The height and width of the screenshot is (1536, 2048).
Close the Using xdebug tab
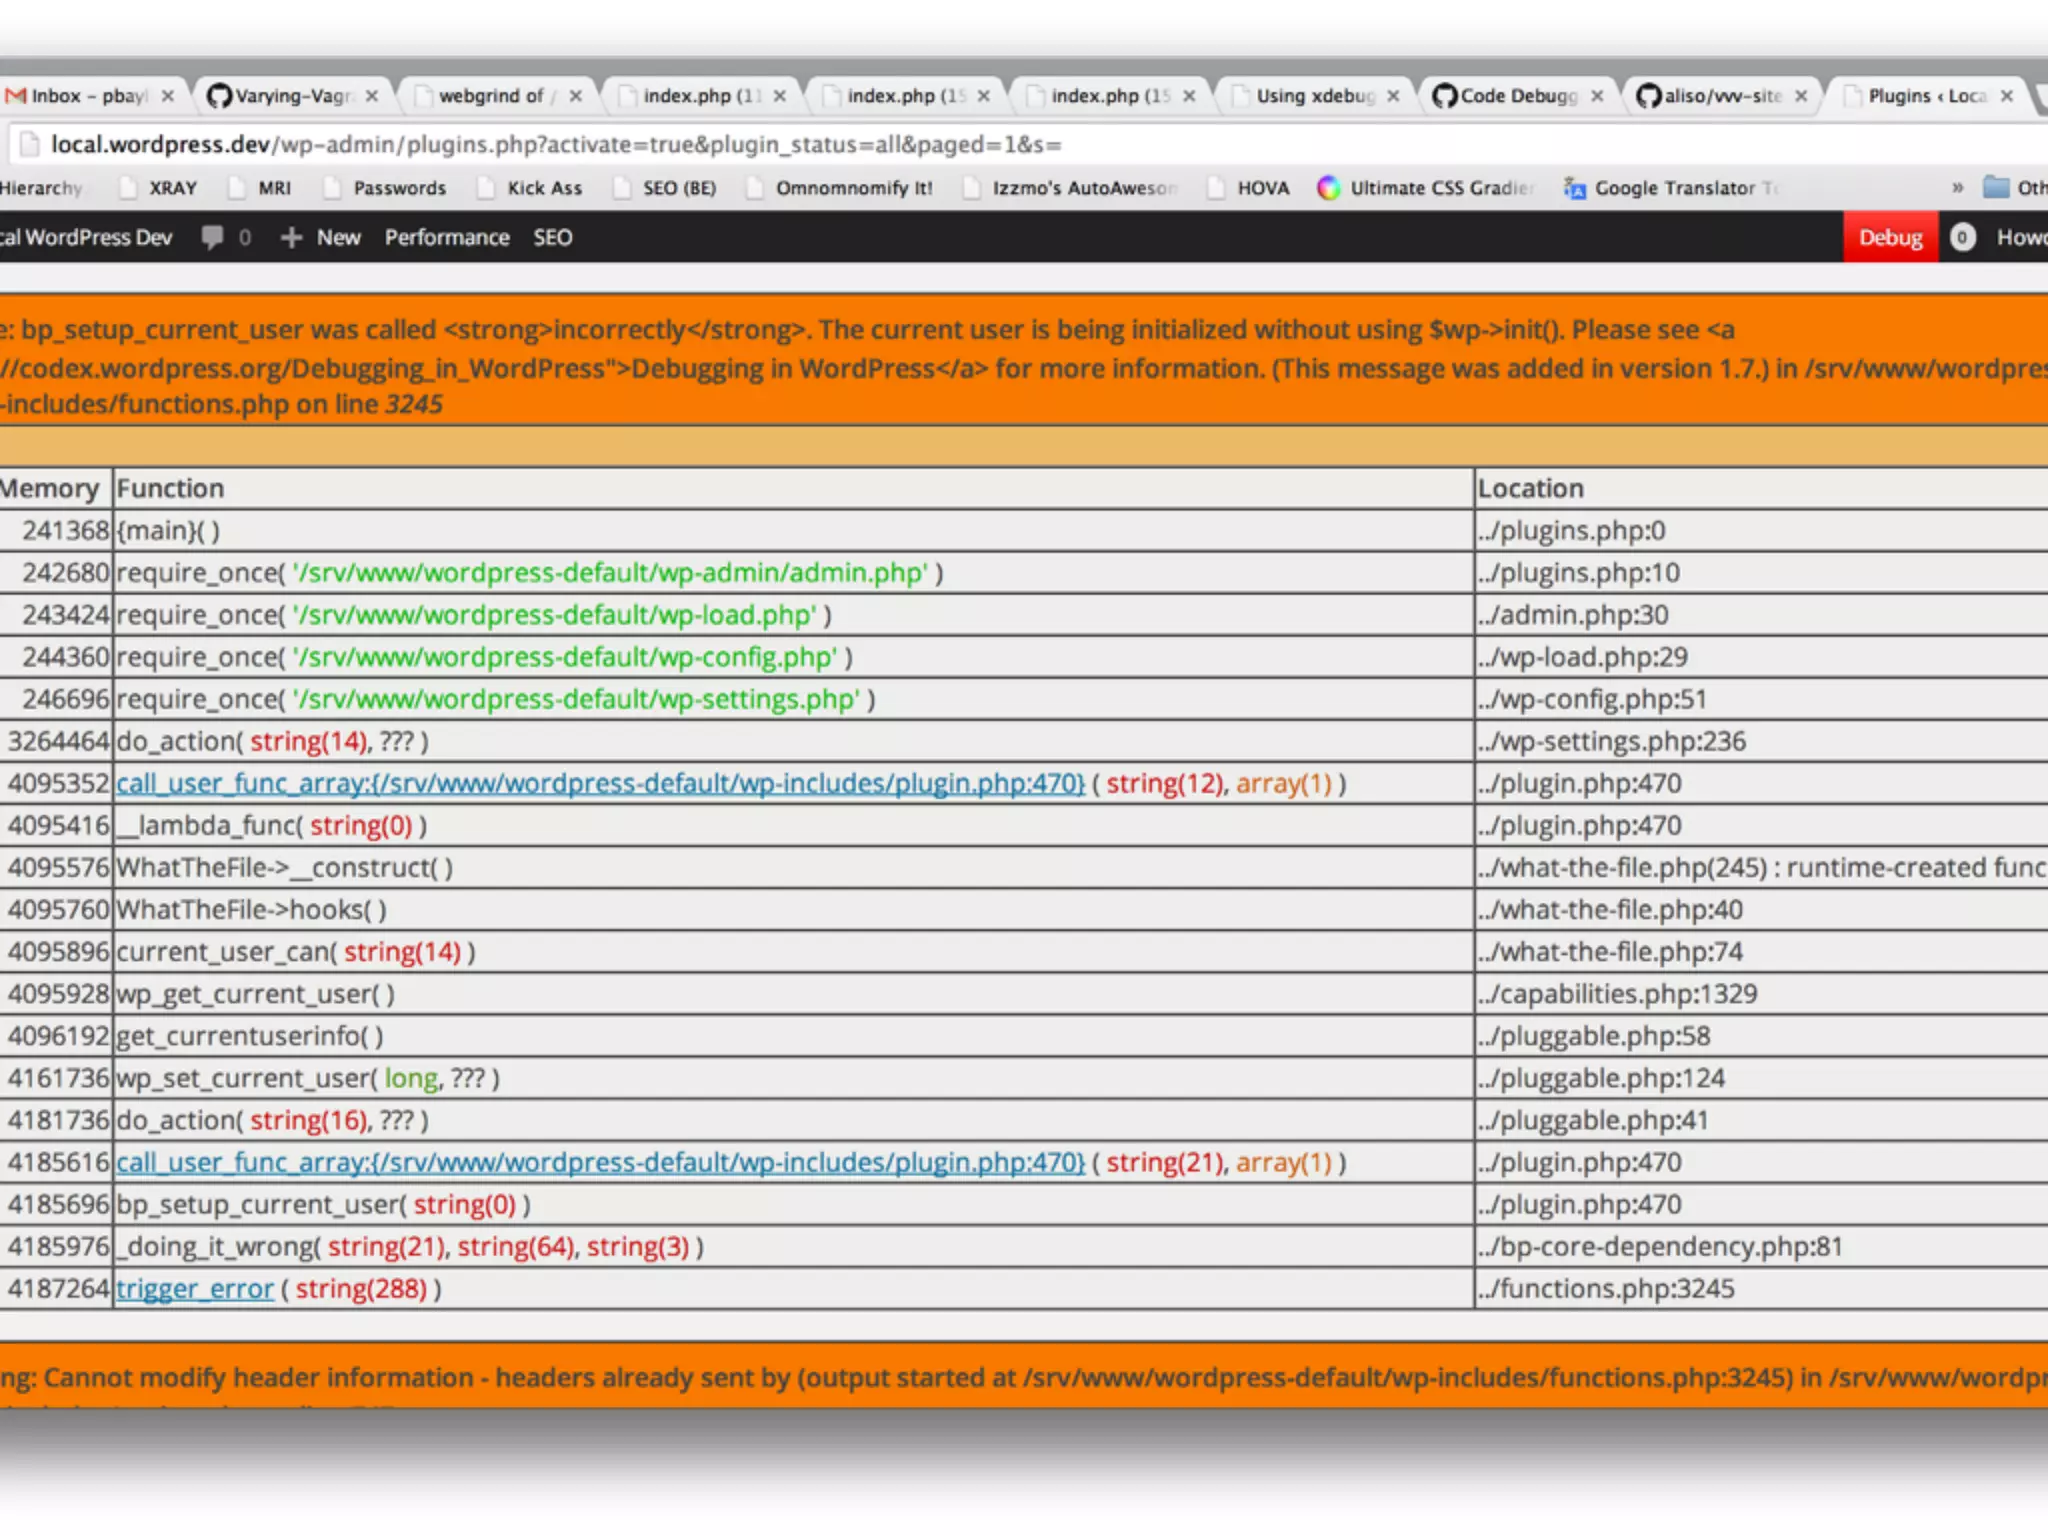point(1393,96)
